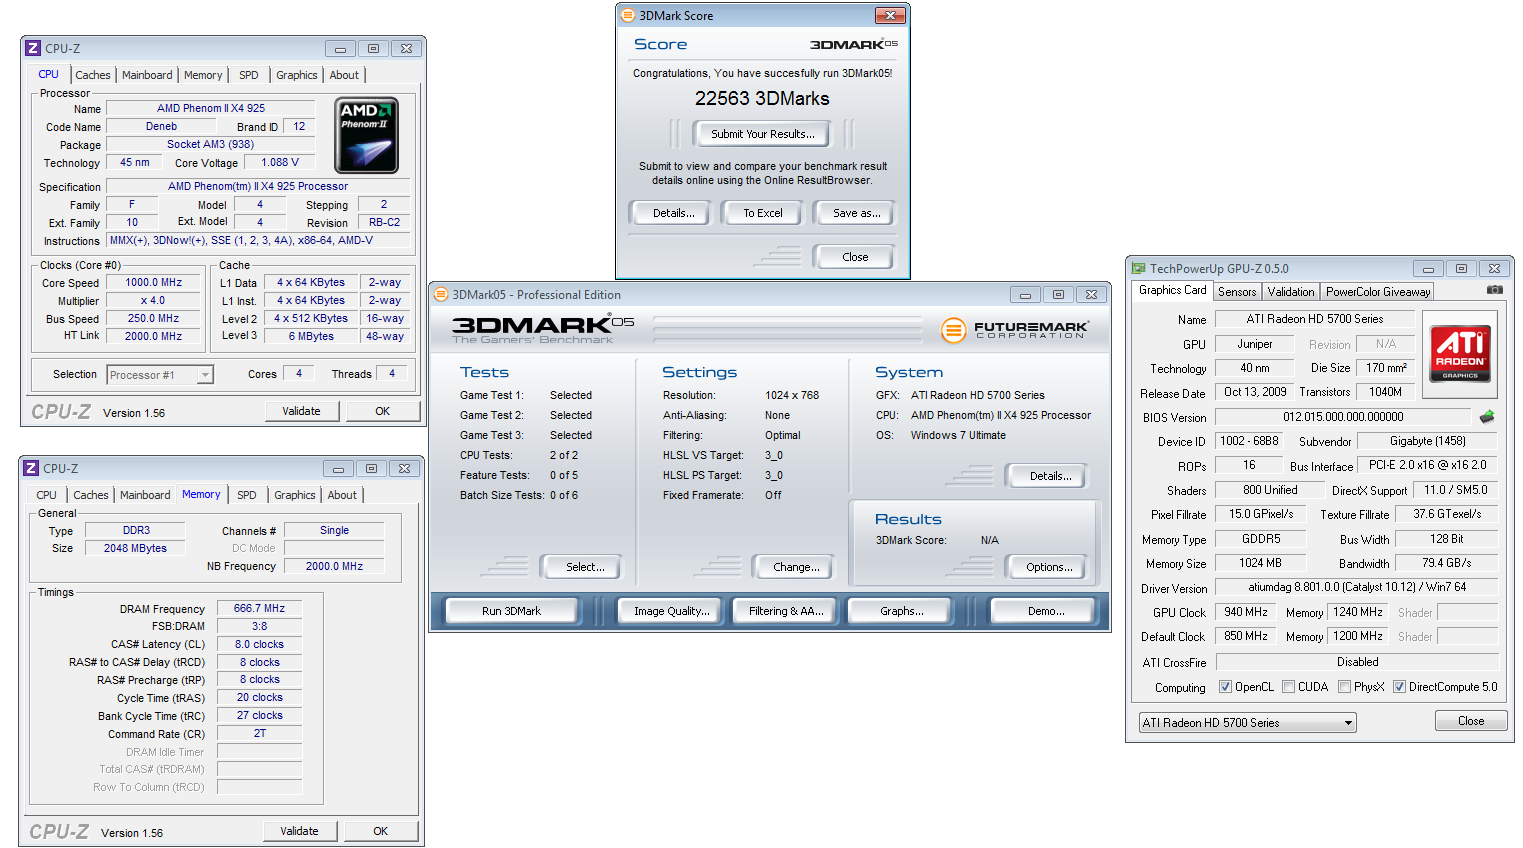Click the 3DMark05 Professional Edition title icon
Image resolution: width=1523 pixels, height=848 pixels.
tap(441, 294)
